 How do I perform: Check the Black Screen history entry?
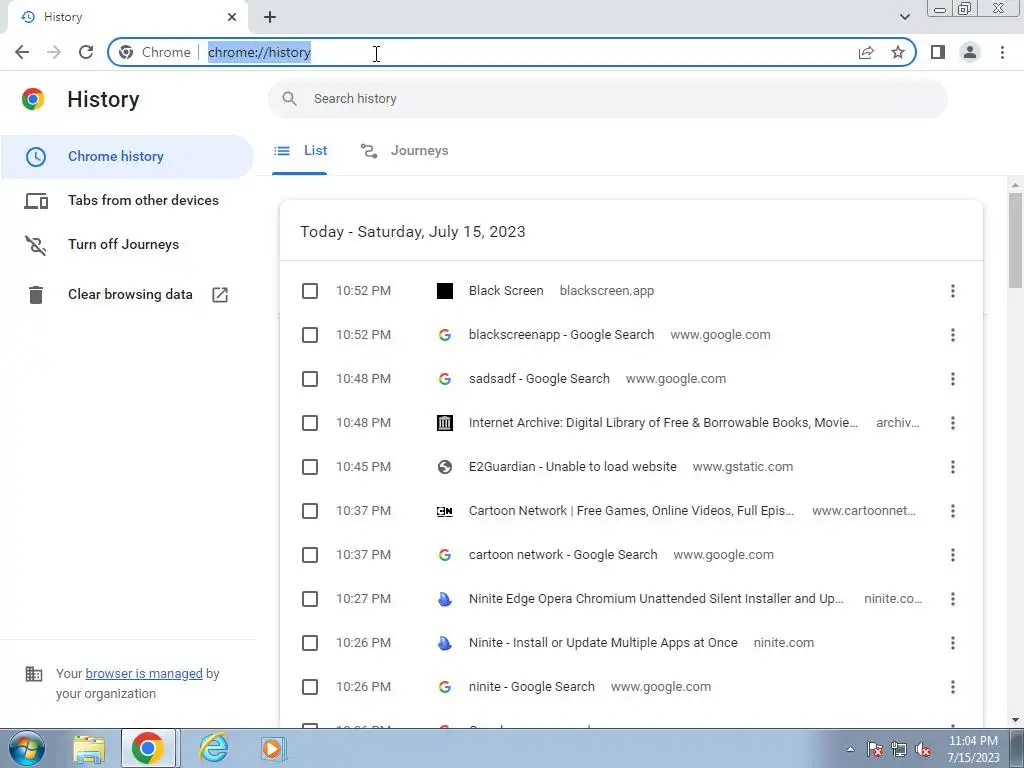[310, 291]
